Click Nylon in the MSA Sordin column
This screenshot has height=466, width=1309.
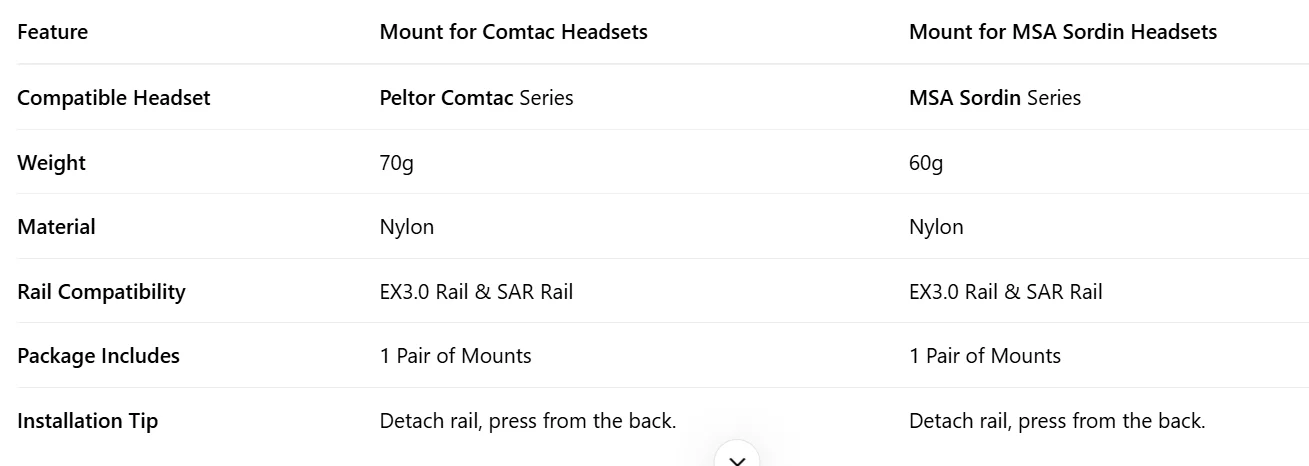point(936,227)
